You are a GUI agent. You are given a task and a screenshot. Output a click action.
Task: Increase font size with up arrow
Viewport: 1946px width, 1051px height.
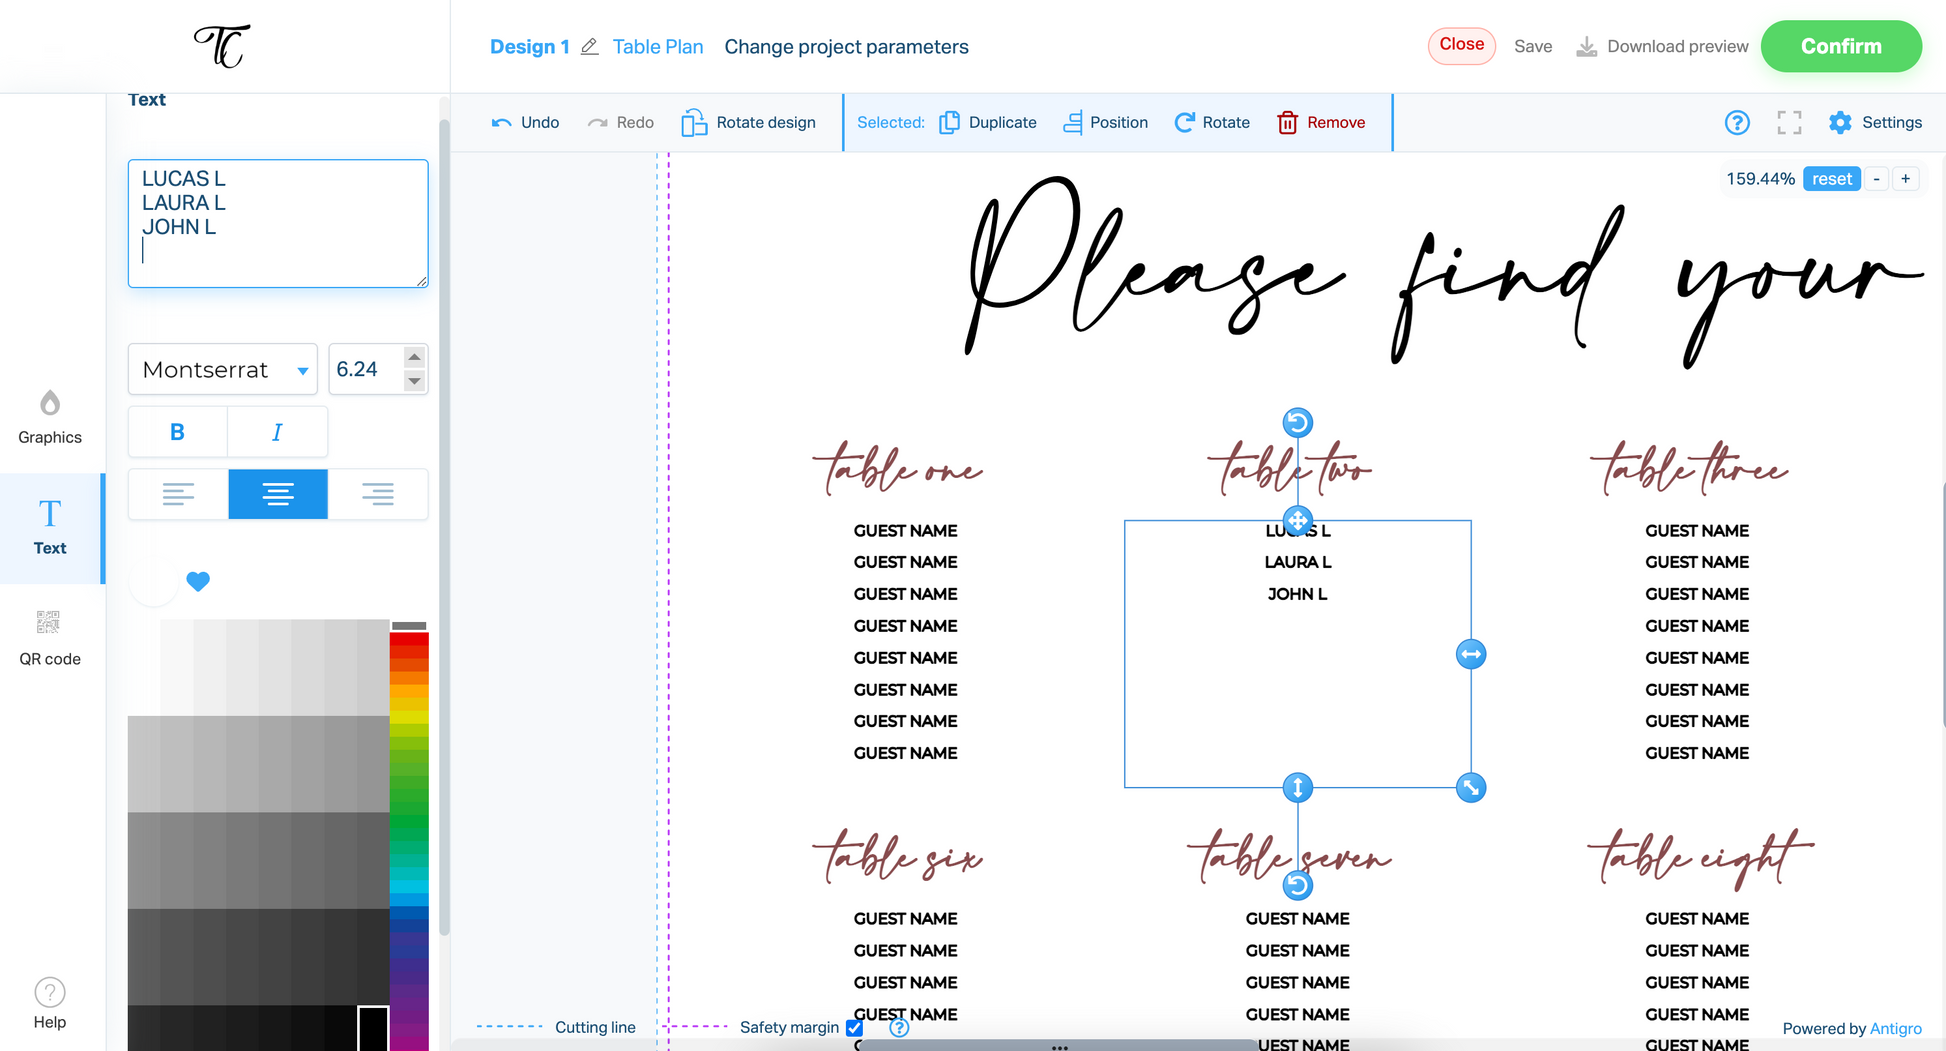coord(414,357)
